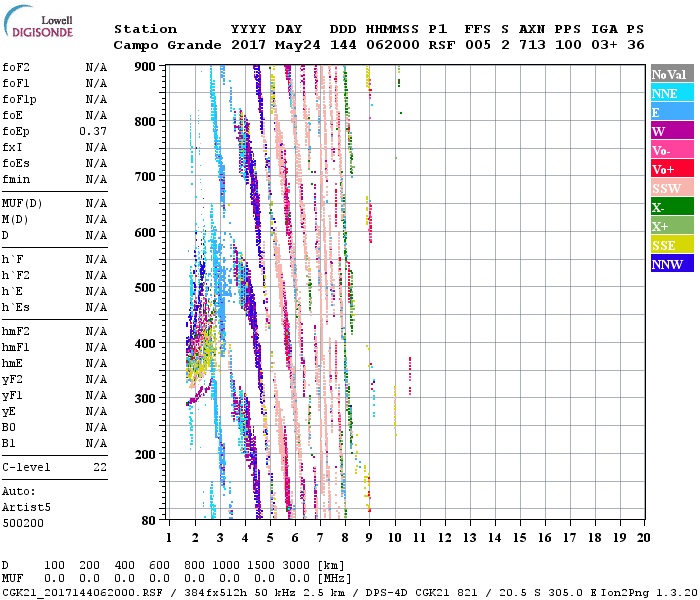Select the X- dark green legend swatch

click(672, 207)
